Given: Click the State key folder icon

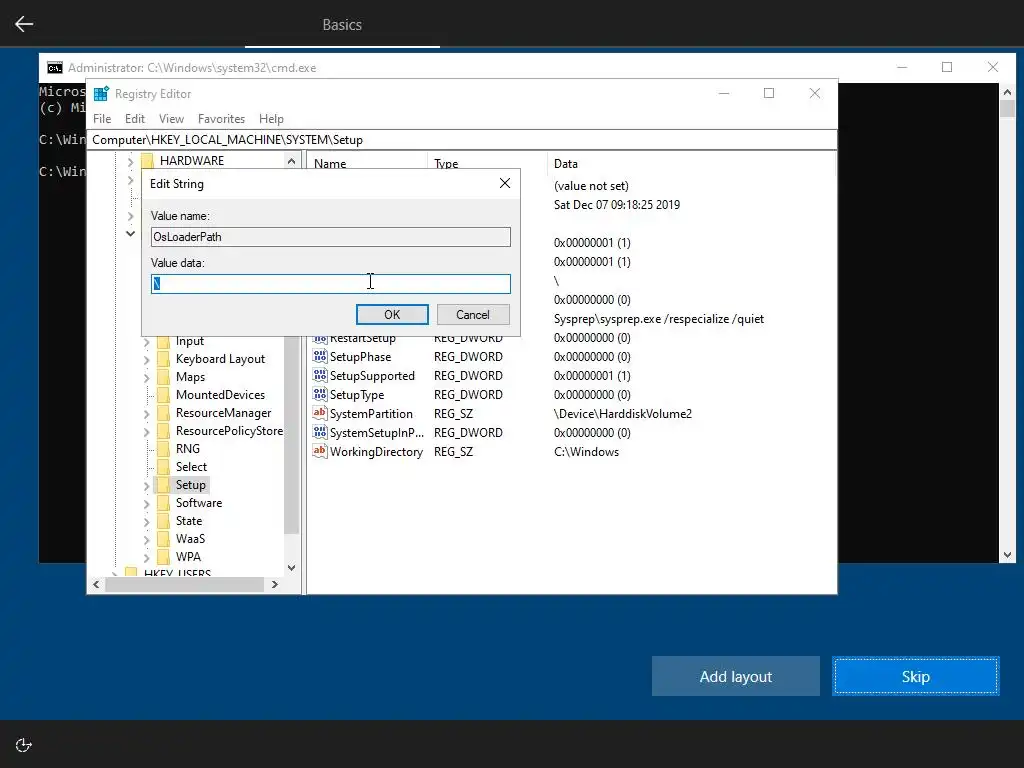Looking at the screenshot, I should pos(163,521).
